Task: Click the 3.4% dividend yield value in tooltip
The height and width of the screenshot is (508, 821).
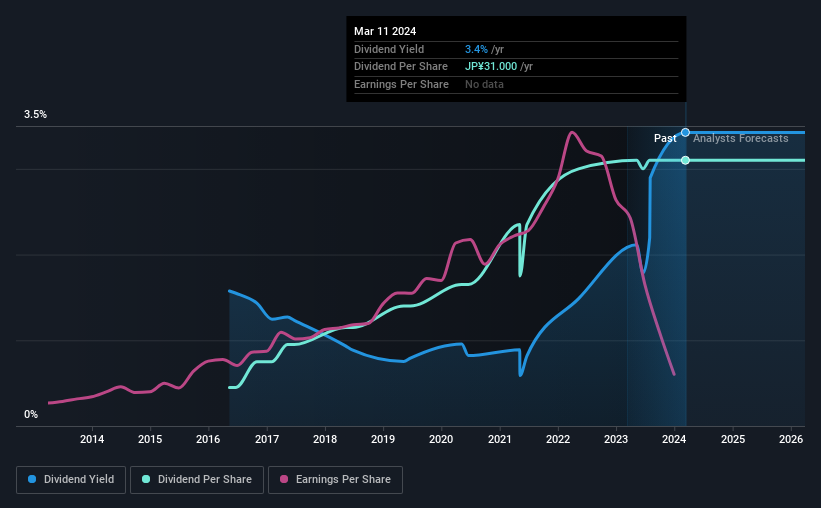Action: 476,49
